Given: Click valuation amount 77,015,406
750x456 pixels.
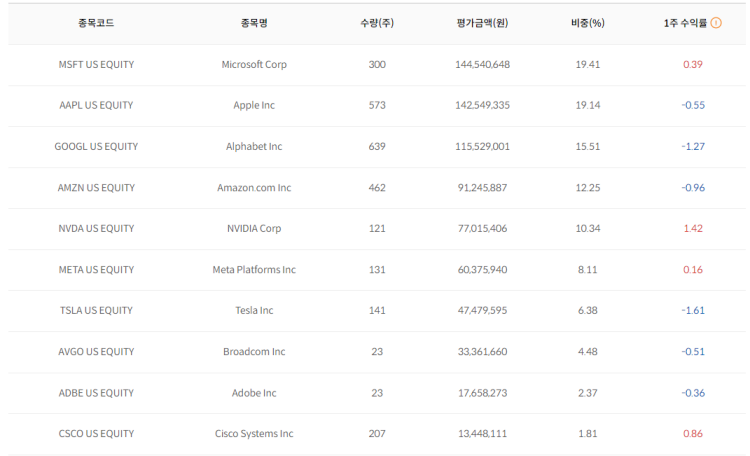Looking at the screenshot, I should coord(482,229).
